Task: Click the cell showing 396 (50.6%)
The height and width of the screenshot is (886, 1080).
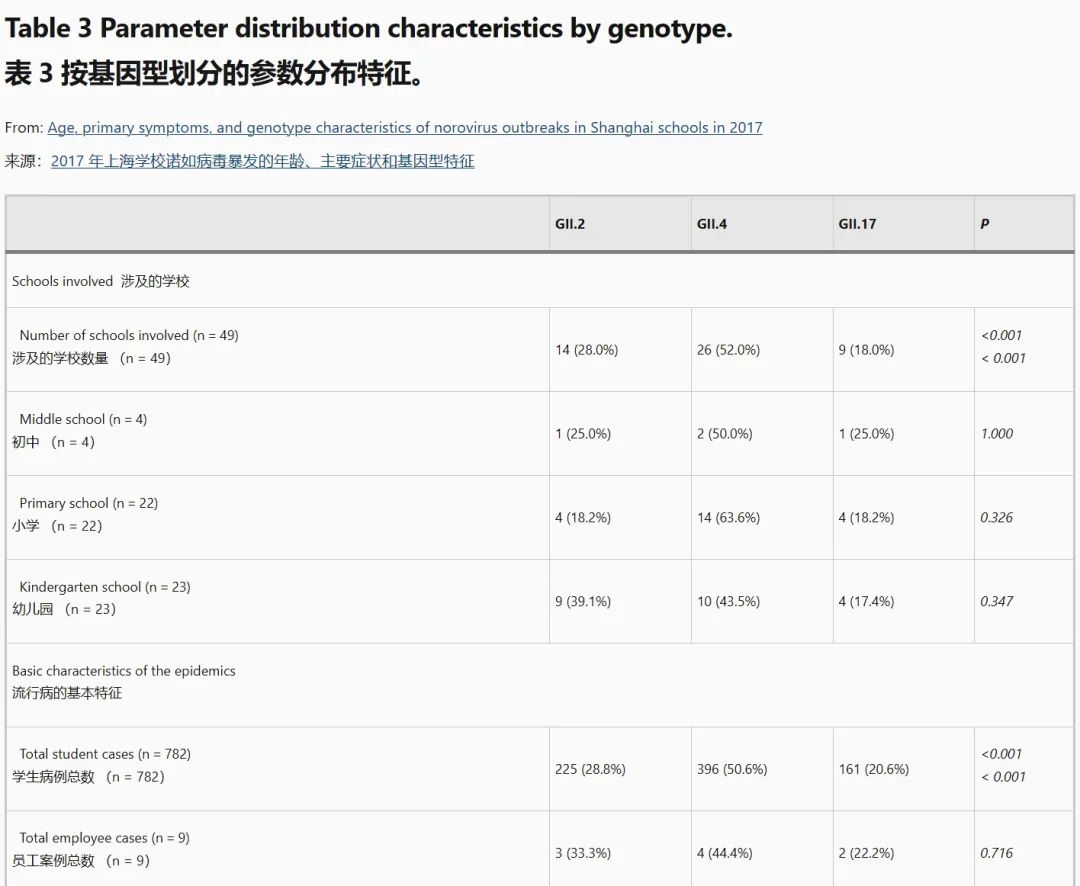Action: [x=732, y=769]
